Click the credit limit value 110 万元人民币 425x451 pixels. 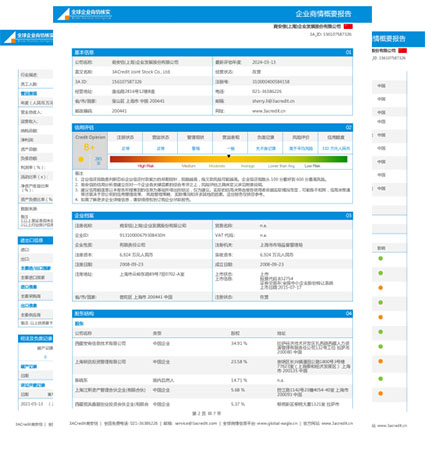coord(336,148)
